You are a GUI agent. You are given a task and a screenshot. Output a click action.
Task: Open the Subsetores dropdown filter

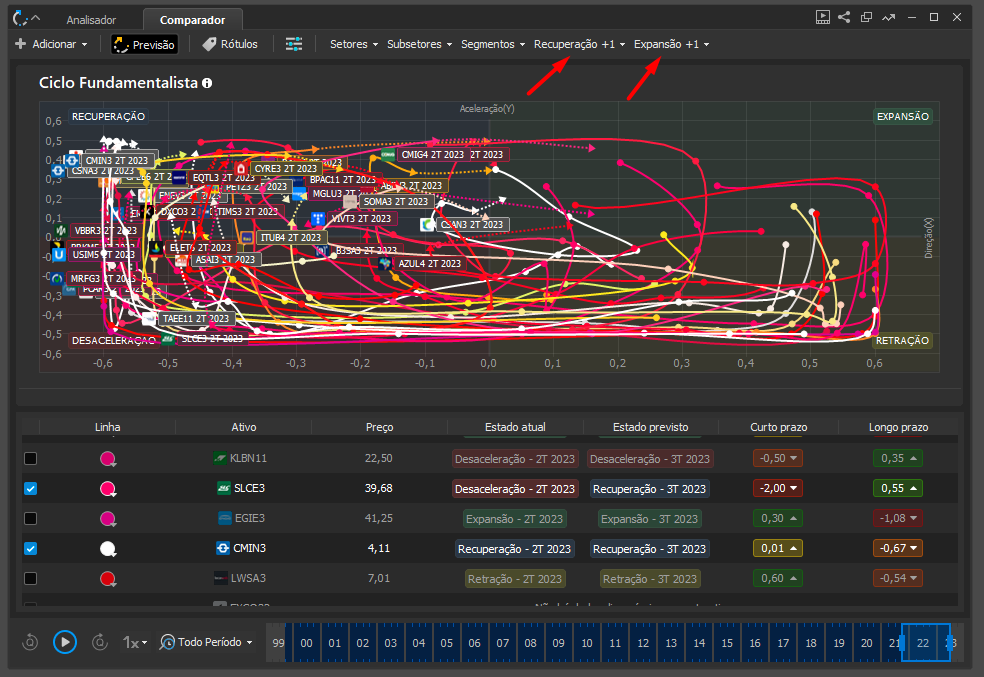pyautogui.click(x=419, y=44)
